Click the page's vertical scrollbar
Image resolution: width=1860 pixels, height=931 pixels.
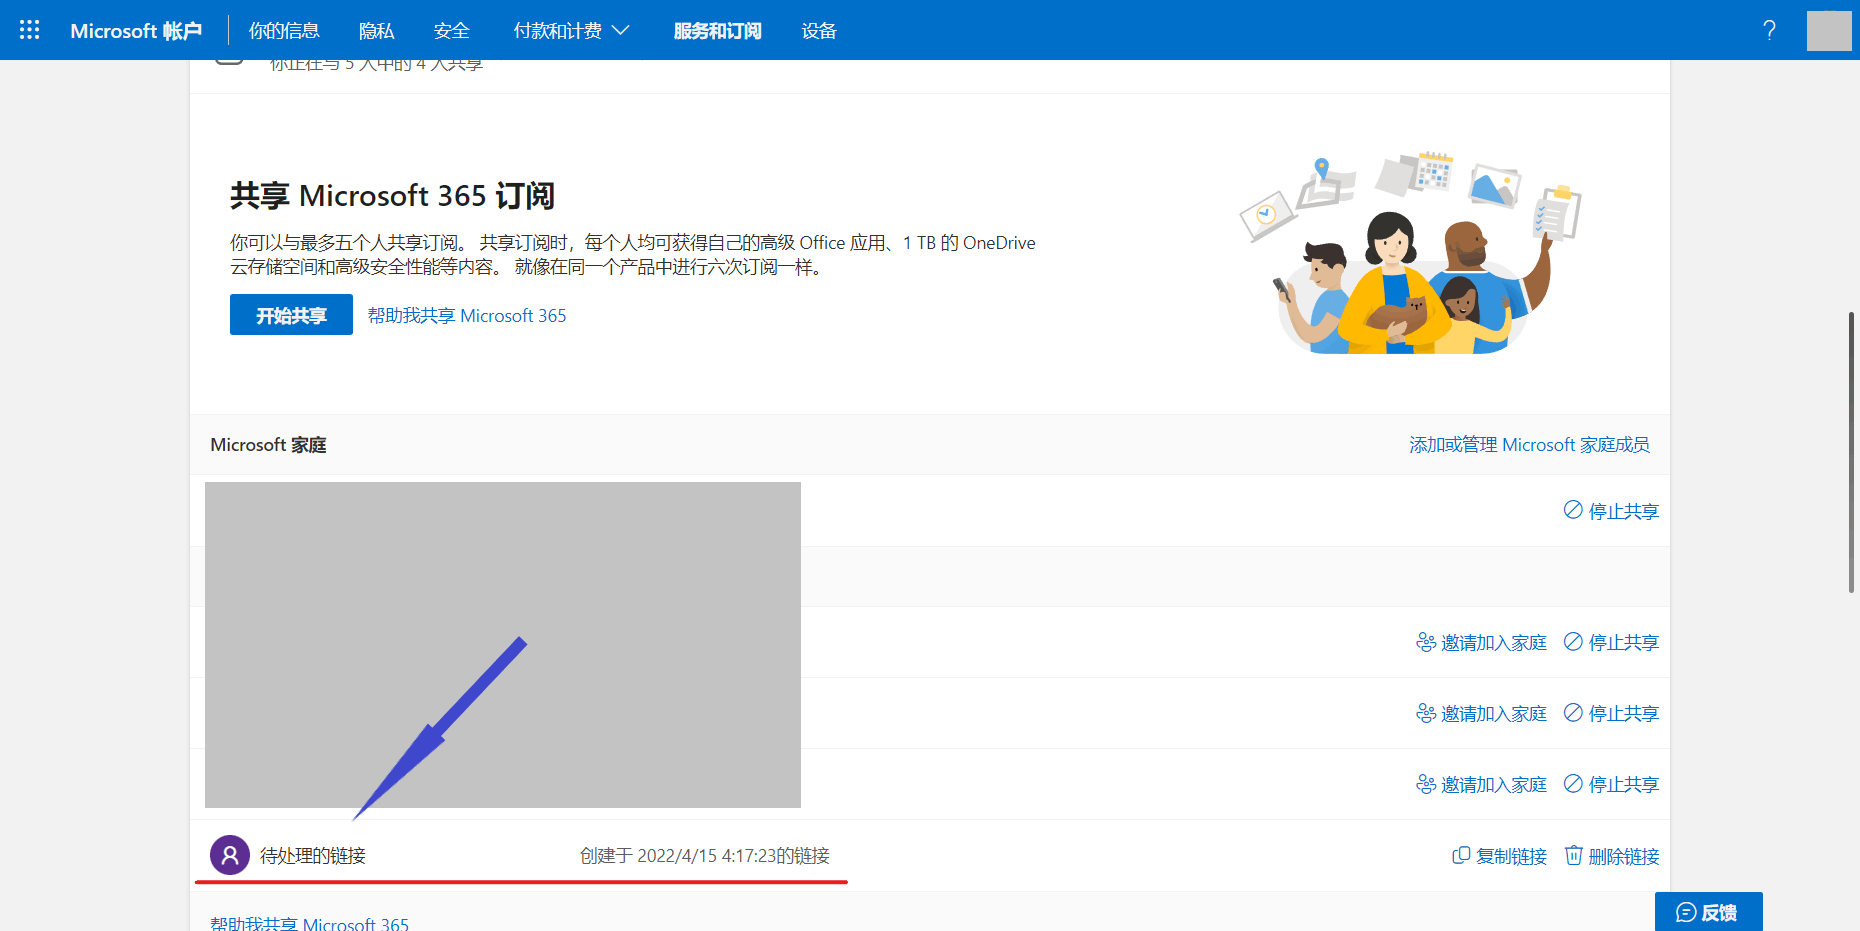pyautogui.click(x=1851, y=452)
